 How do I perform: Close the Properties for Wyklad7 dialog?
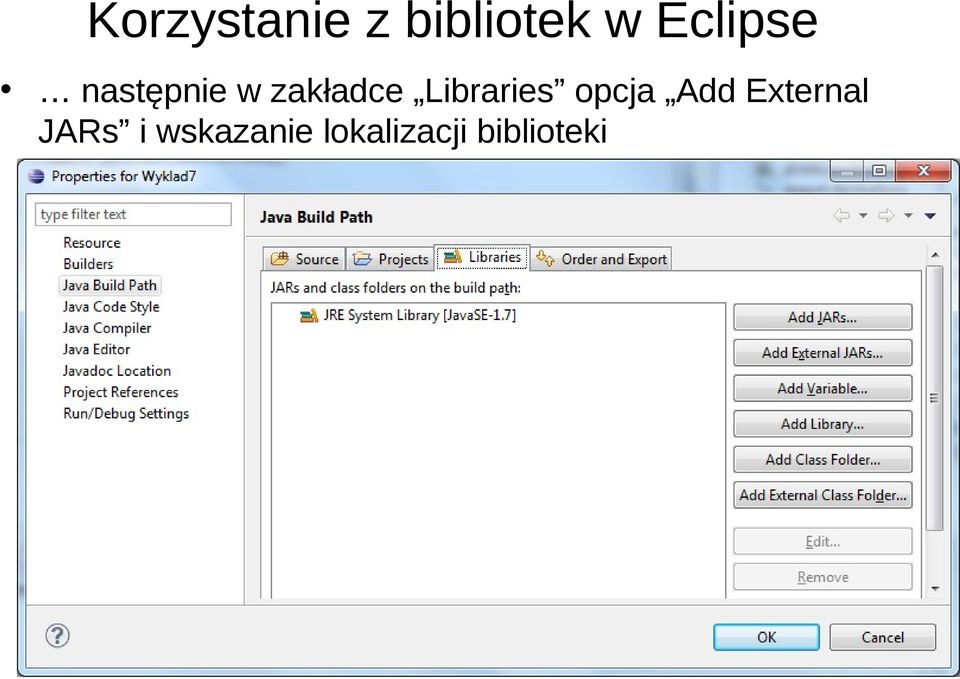(x=924, y=171)
